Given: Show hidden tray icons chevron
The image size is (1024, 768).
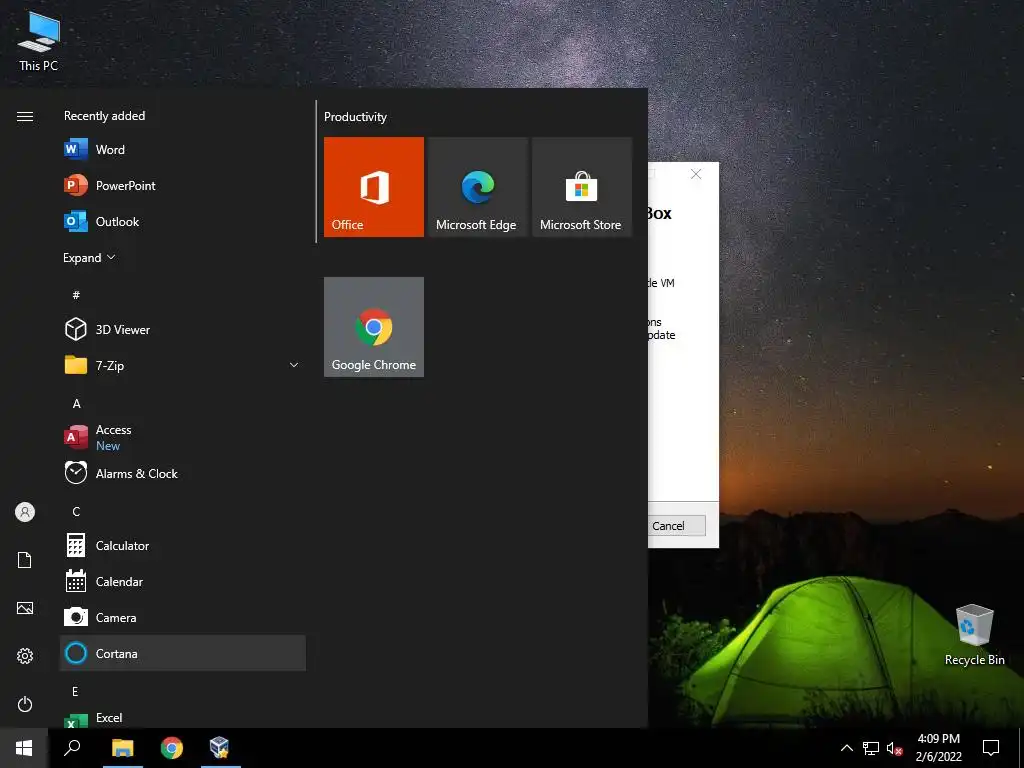Looking at the screenshot, I should 846,748.
